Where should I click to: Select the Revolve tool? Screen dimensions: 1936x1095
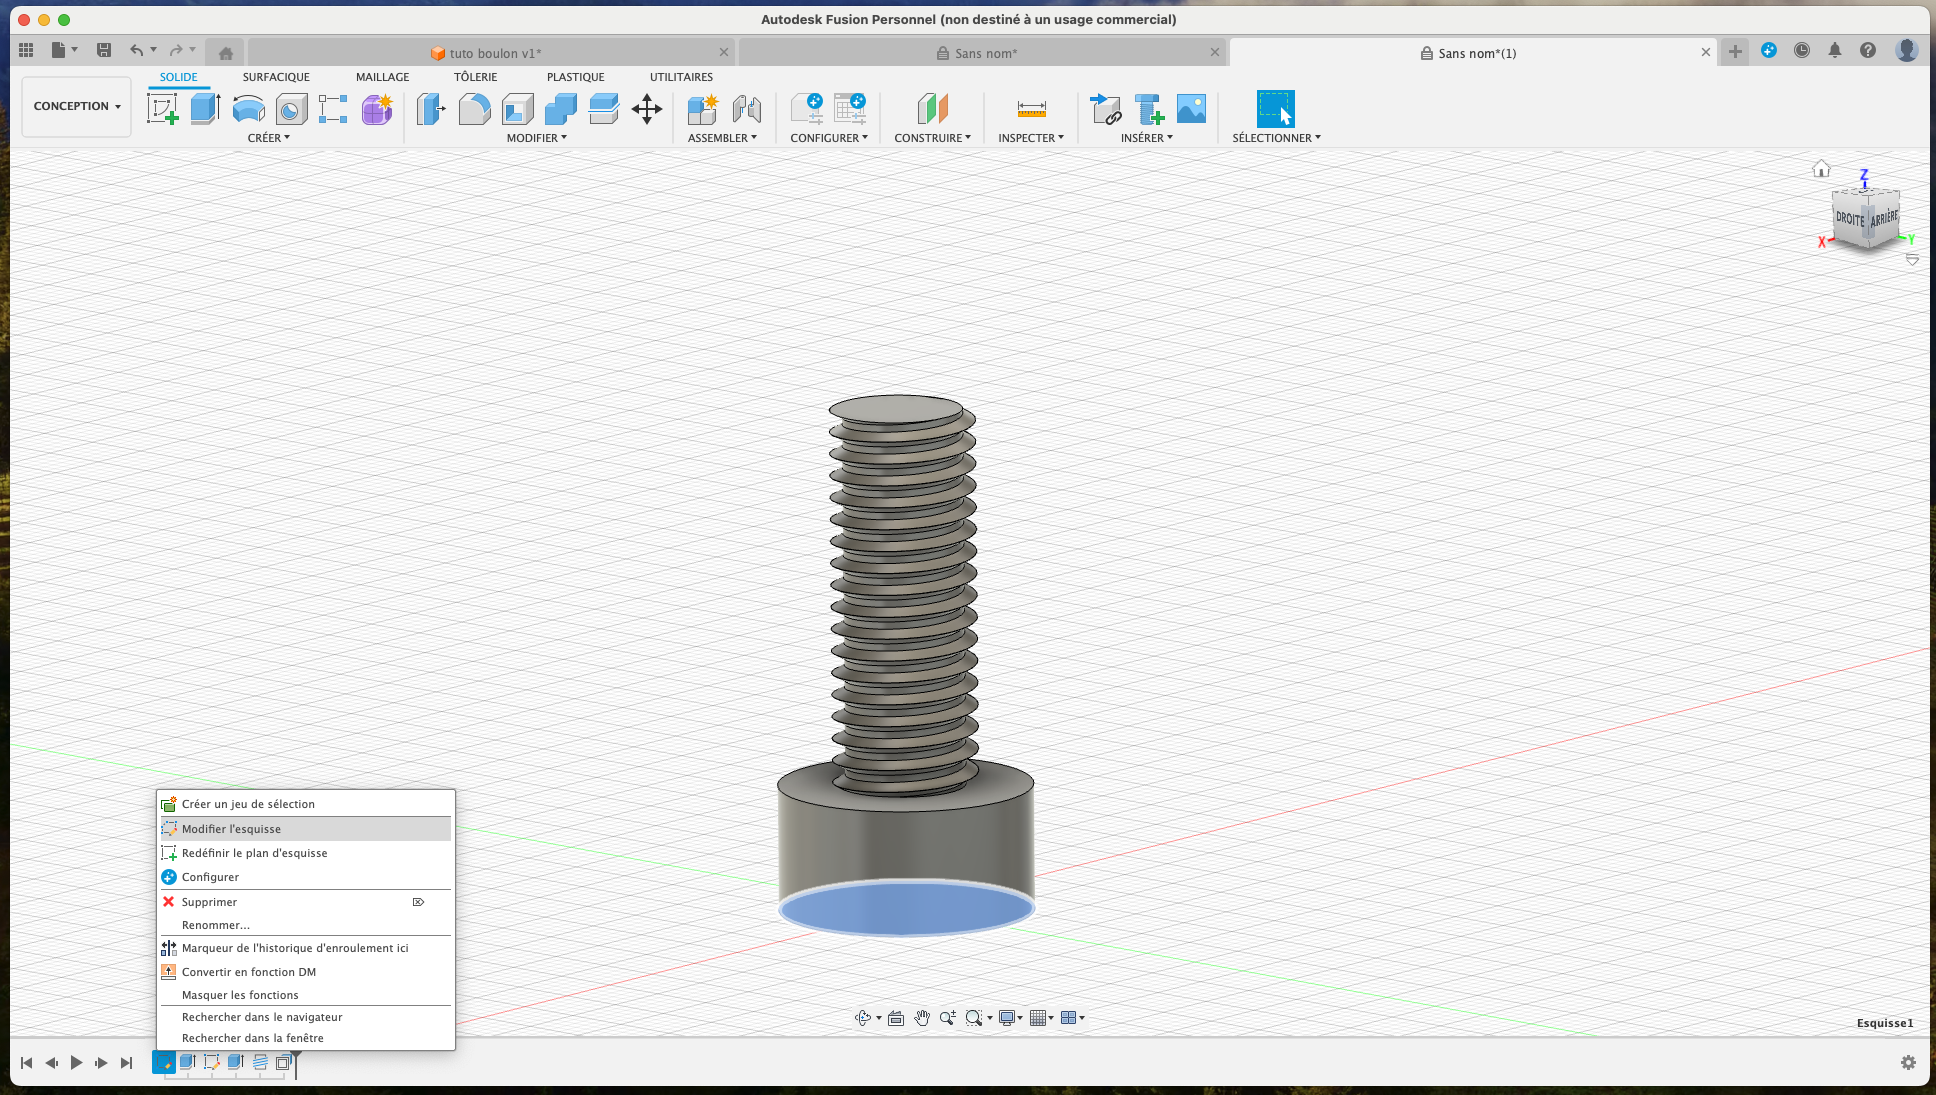248,108
